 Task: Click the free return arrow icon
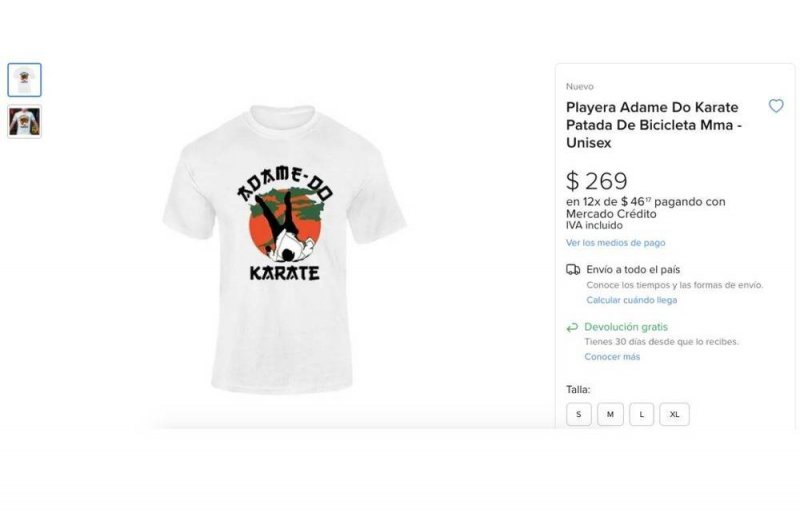[573, 327]
